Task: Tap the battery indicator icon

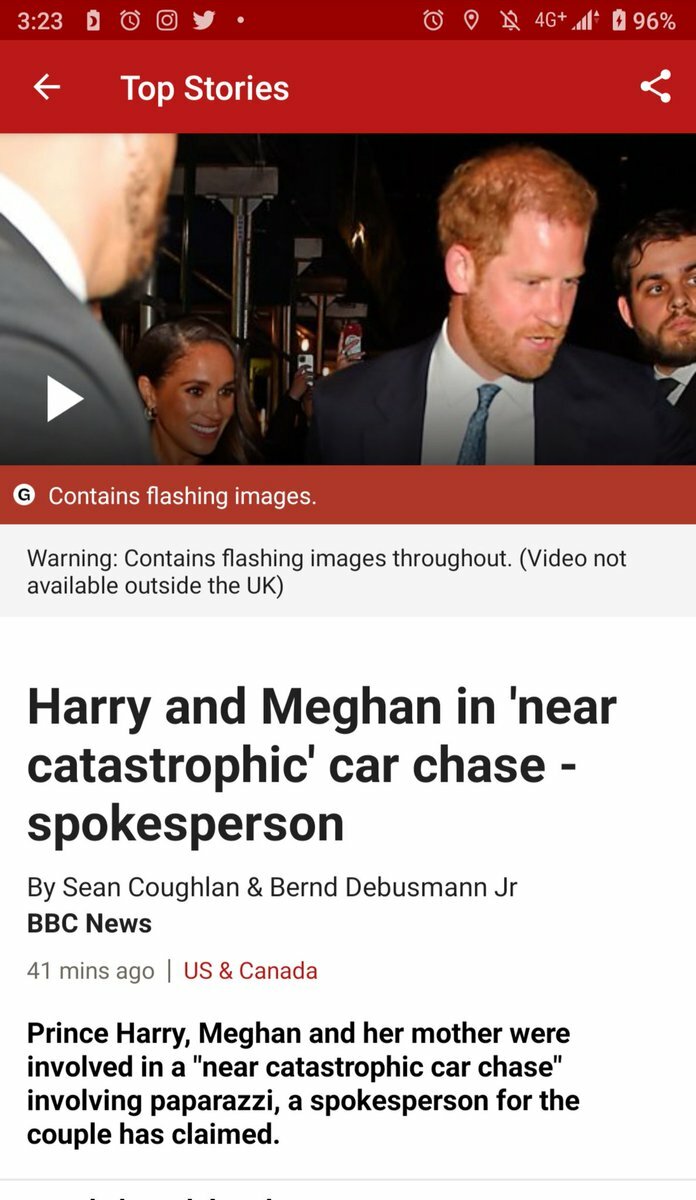Action: 619,20
